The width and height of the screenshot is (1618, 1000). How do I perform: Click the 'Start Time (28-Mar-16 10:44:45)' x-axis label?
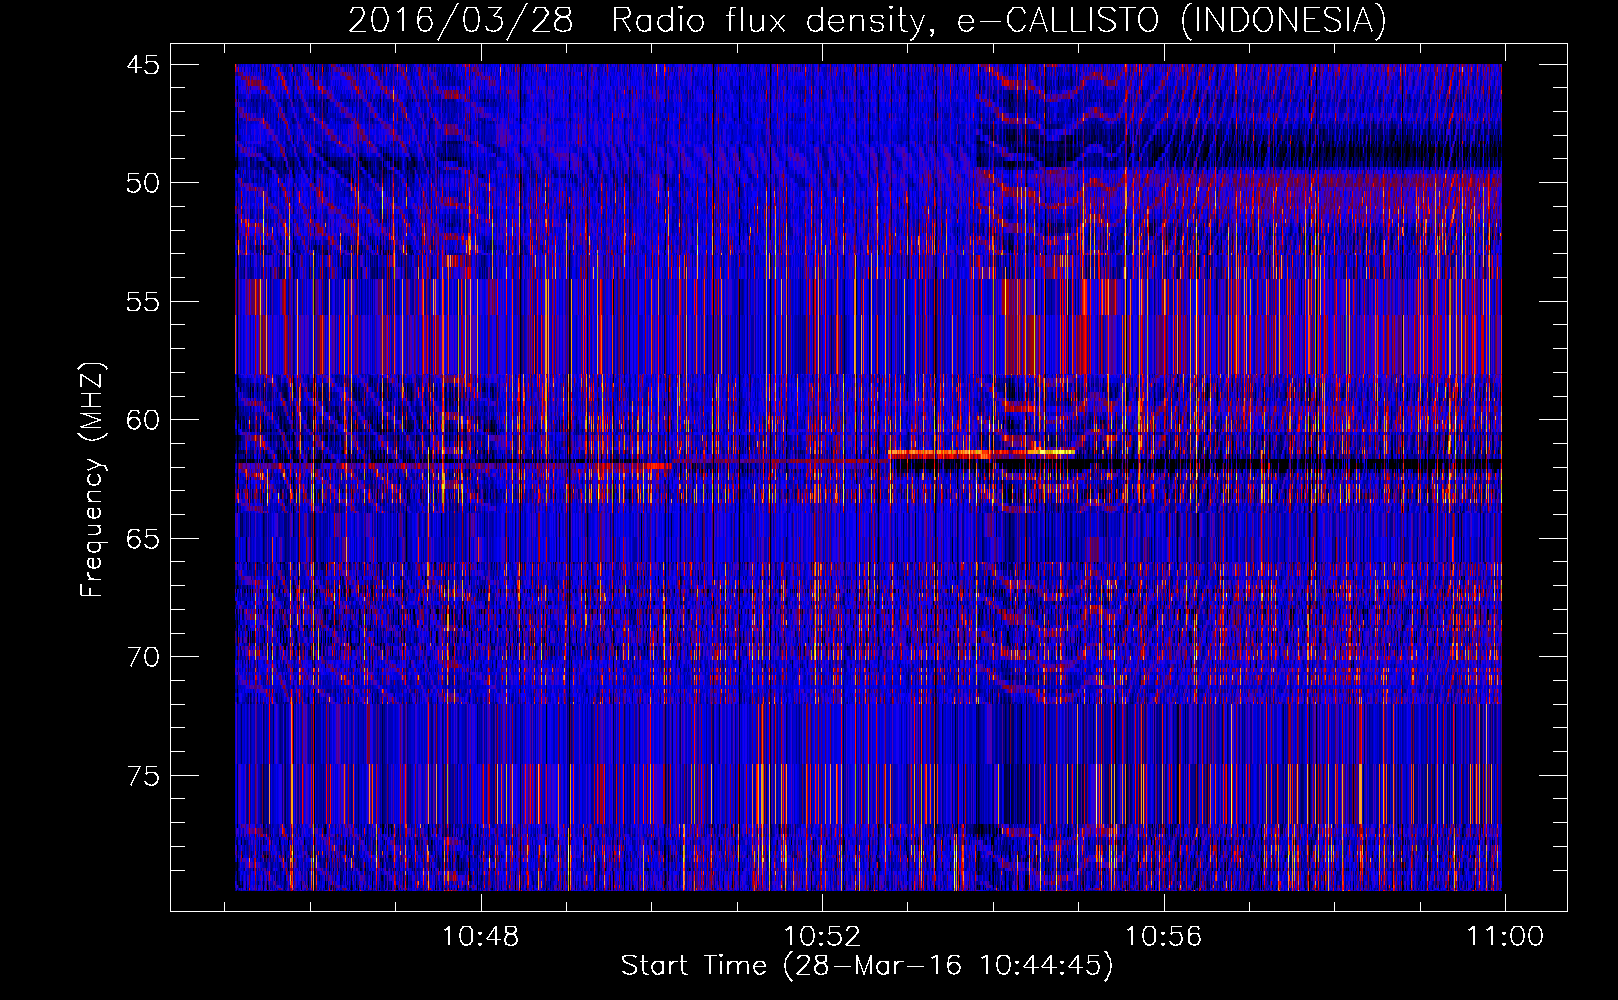(867, 966)
